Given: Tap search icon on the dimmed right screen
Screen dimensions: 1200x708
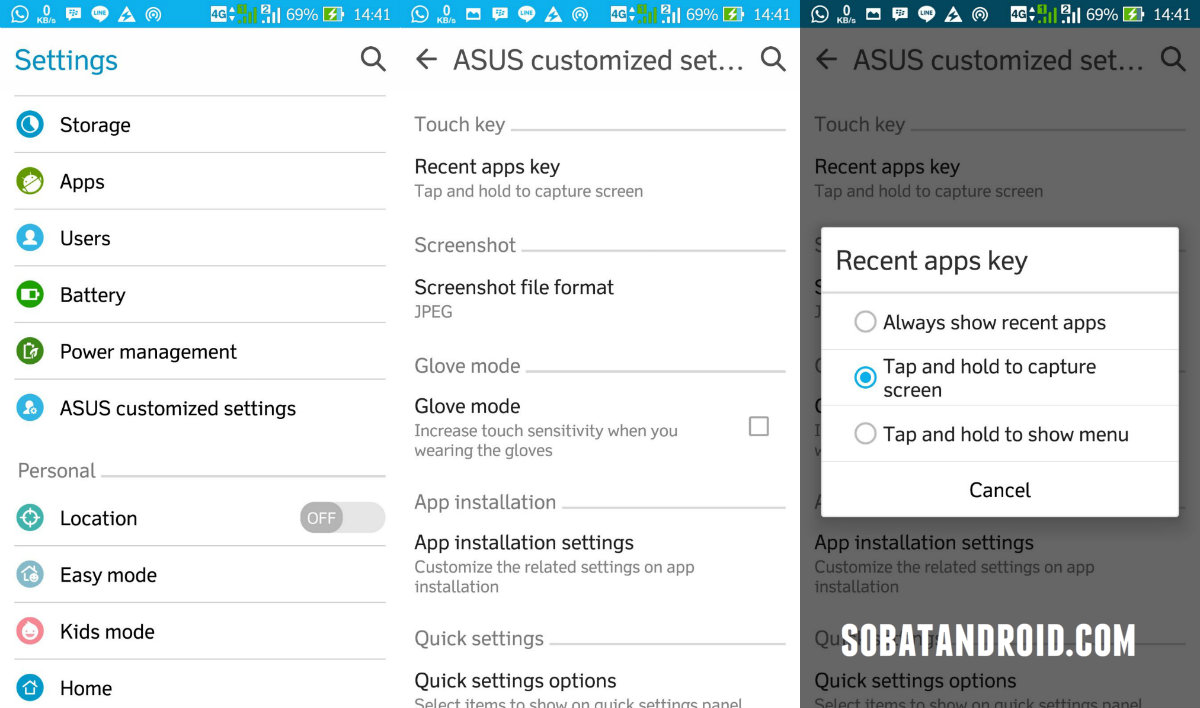Looking at the screenshot, I should point(1173,59).
